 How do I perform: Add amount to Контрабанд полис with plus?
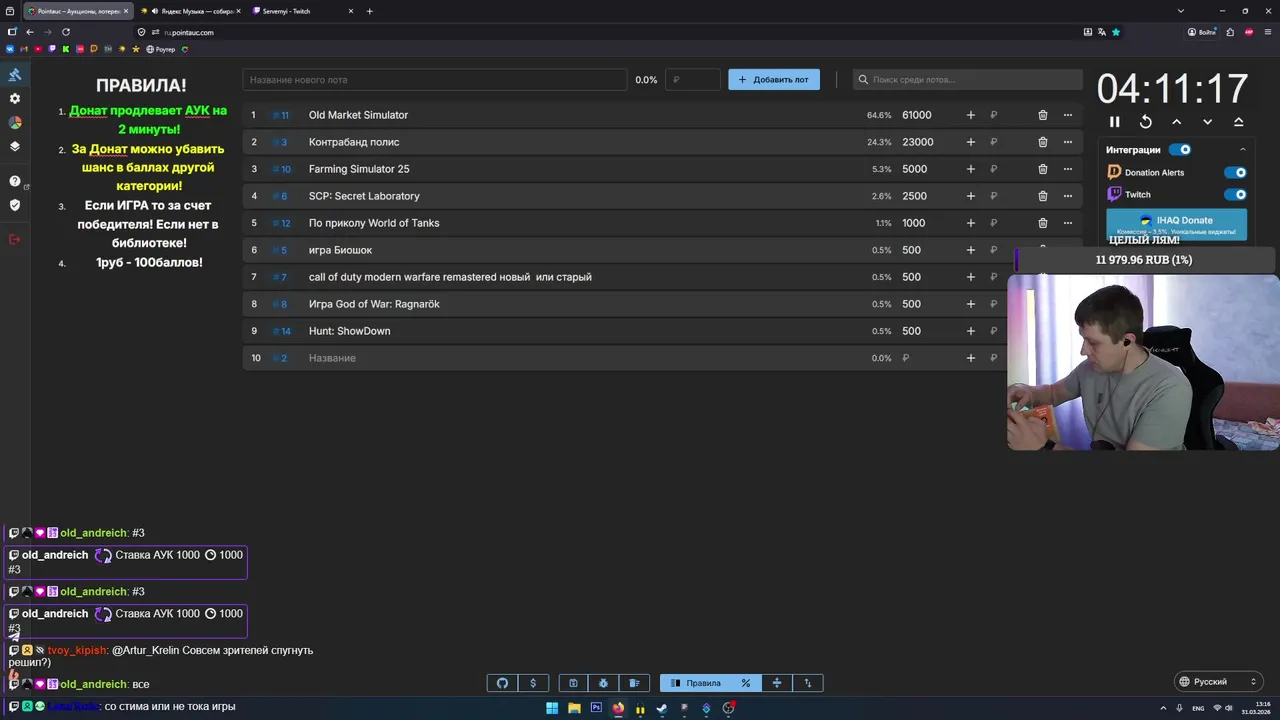click(970, 142)
